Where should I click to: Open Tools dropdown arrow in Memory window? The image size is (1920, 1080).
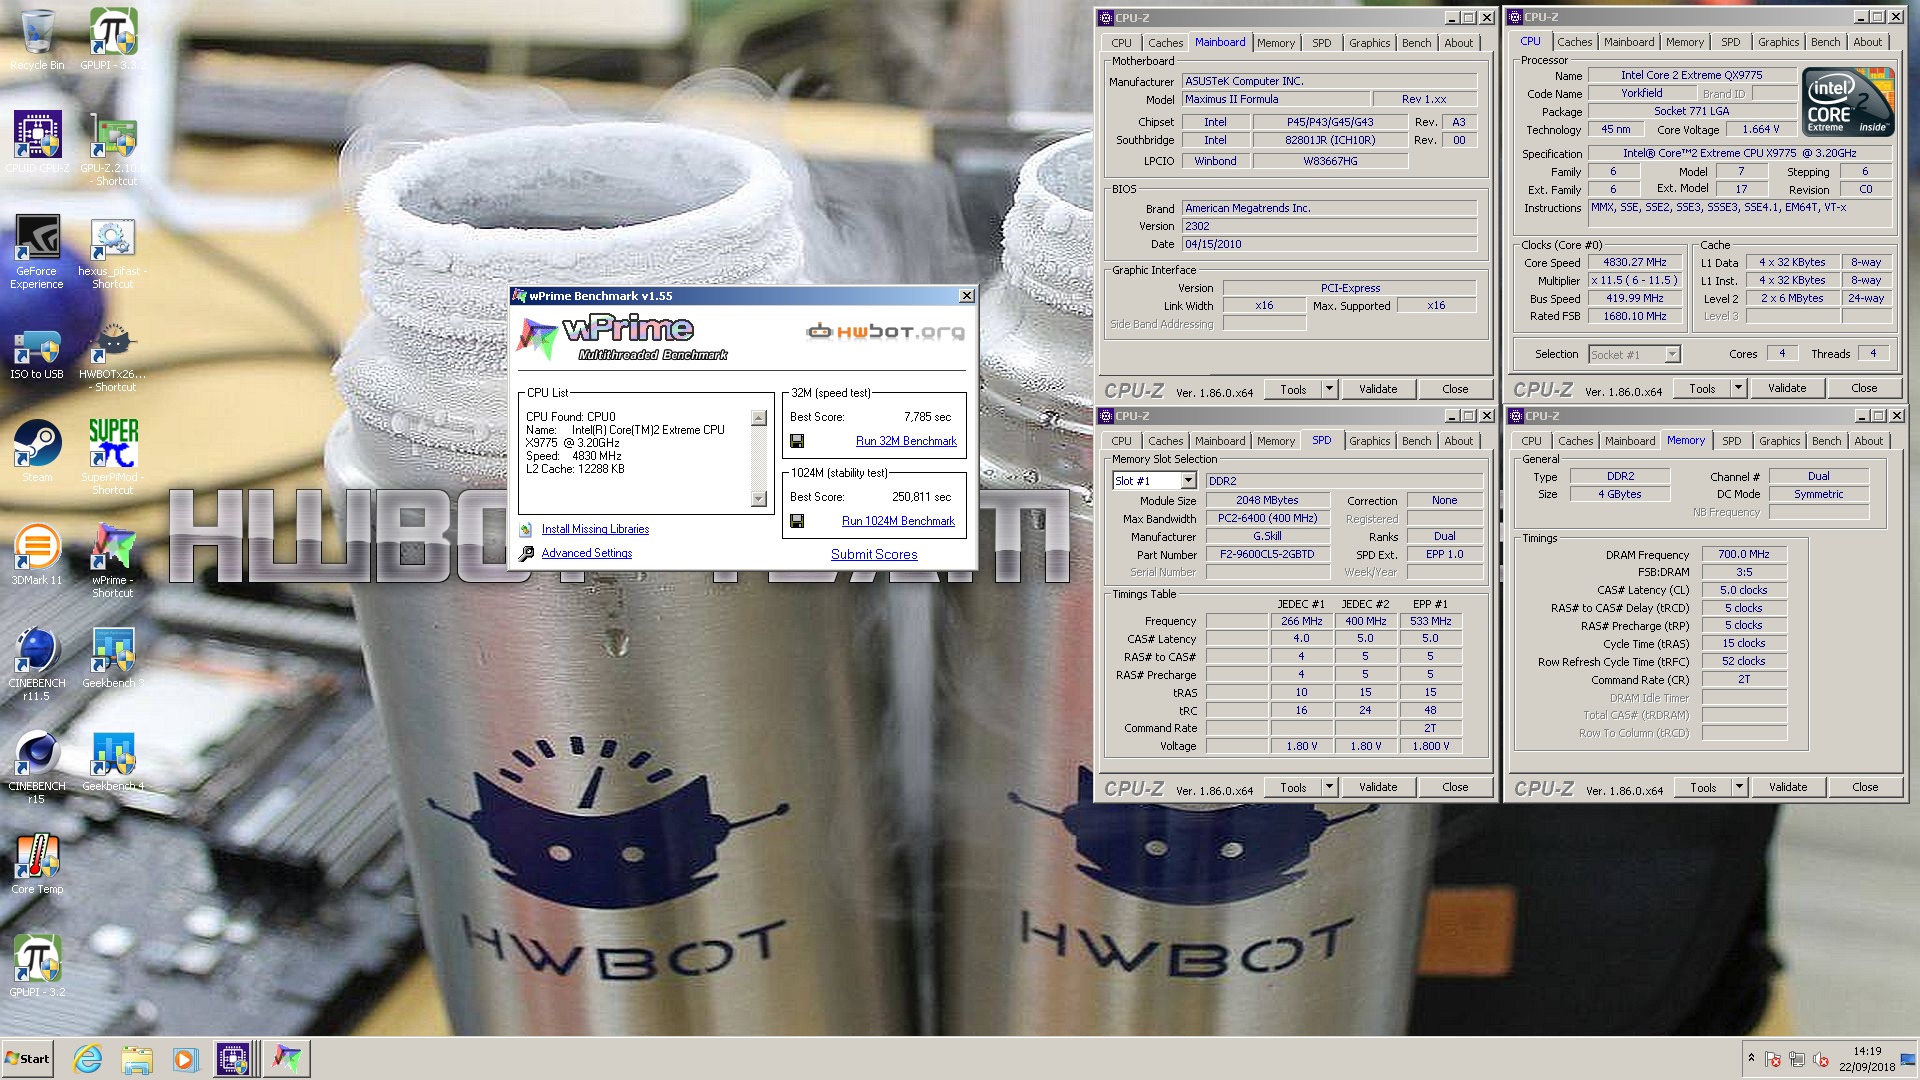tap(1739, 787)
